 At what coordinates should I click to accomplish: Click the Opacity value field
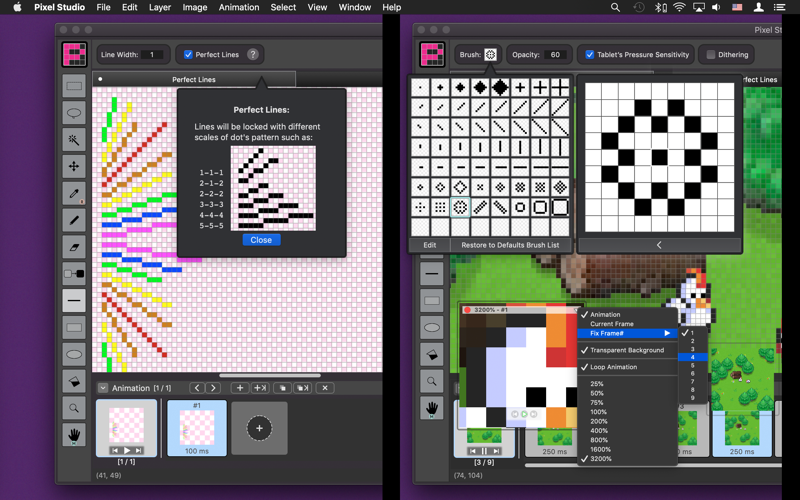pyautogui.click(x=555, y=55)
